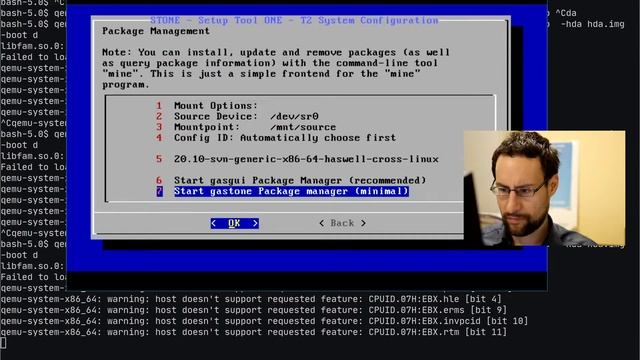The image size is (640, 360).
Task: Click the webcam video overlay
Action: click(544, 188)
